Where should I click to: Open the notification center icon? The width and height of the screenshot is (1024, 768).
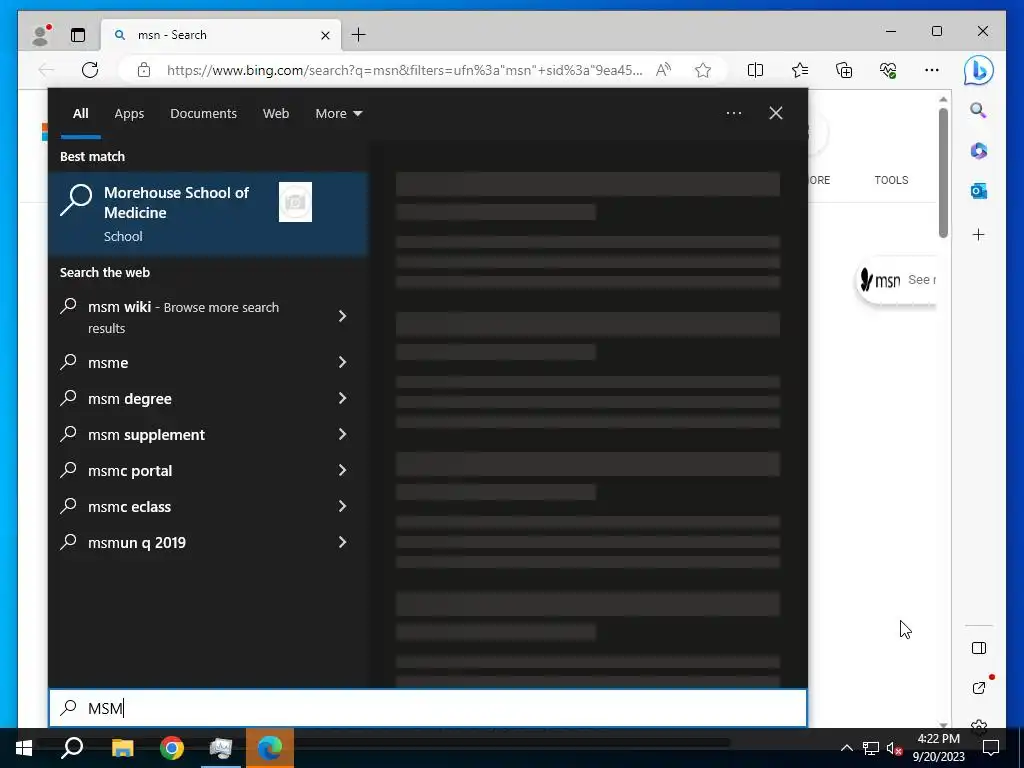pos(991,748)
